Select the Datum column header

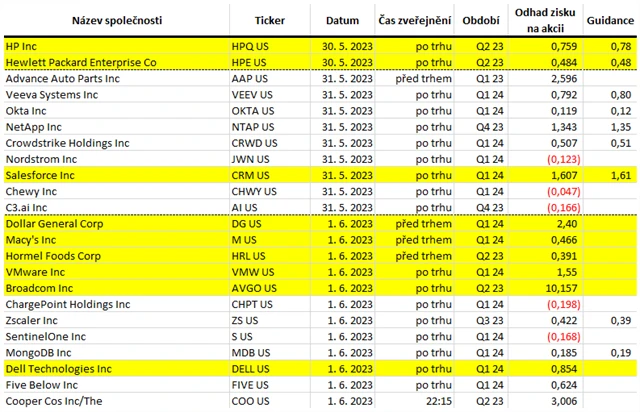point(342,20)
